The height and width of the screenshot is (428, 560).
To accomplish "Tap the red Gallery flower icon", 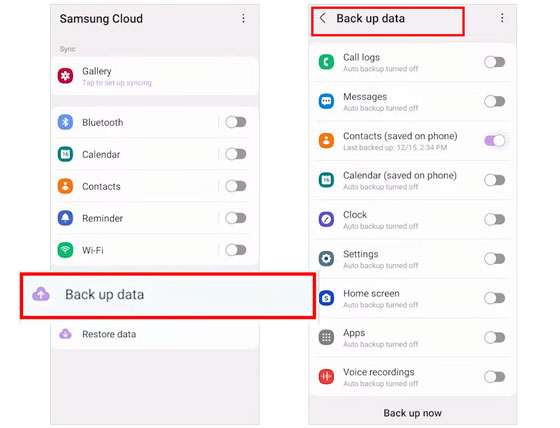I will (65, 76).
